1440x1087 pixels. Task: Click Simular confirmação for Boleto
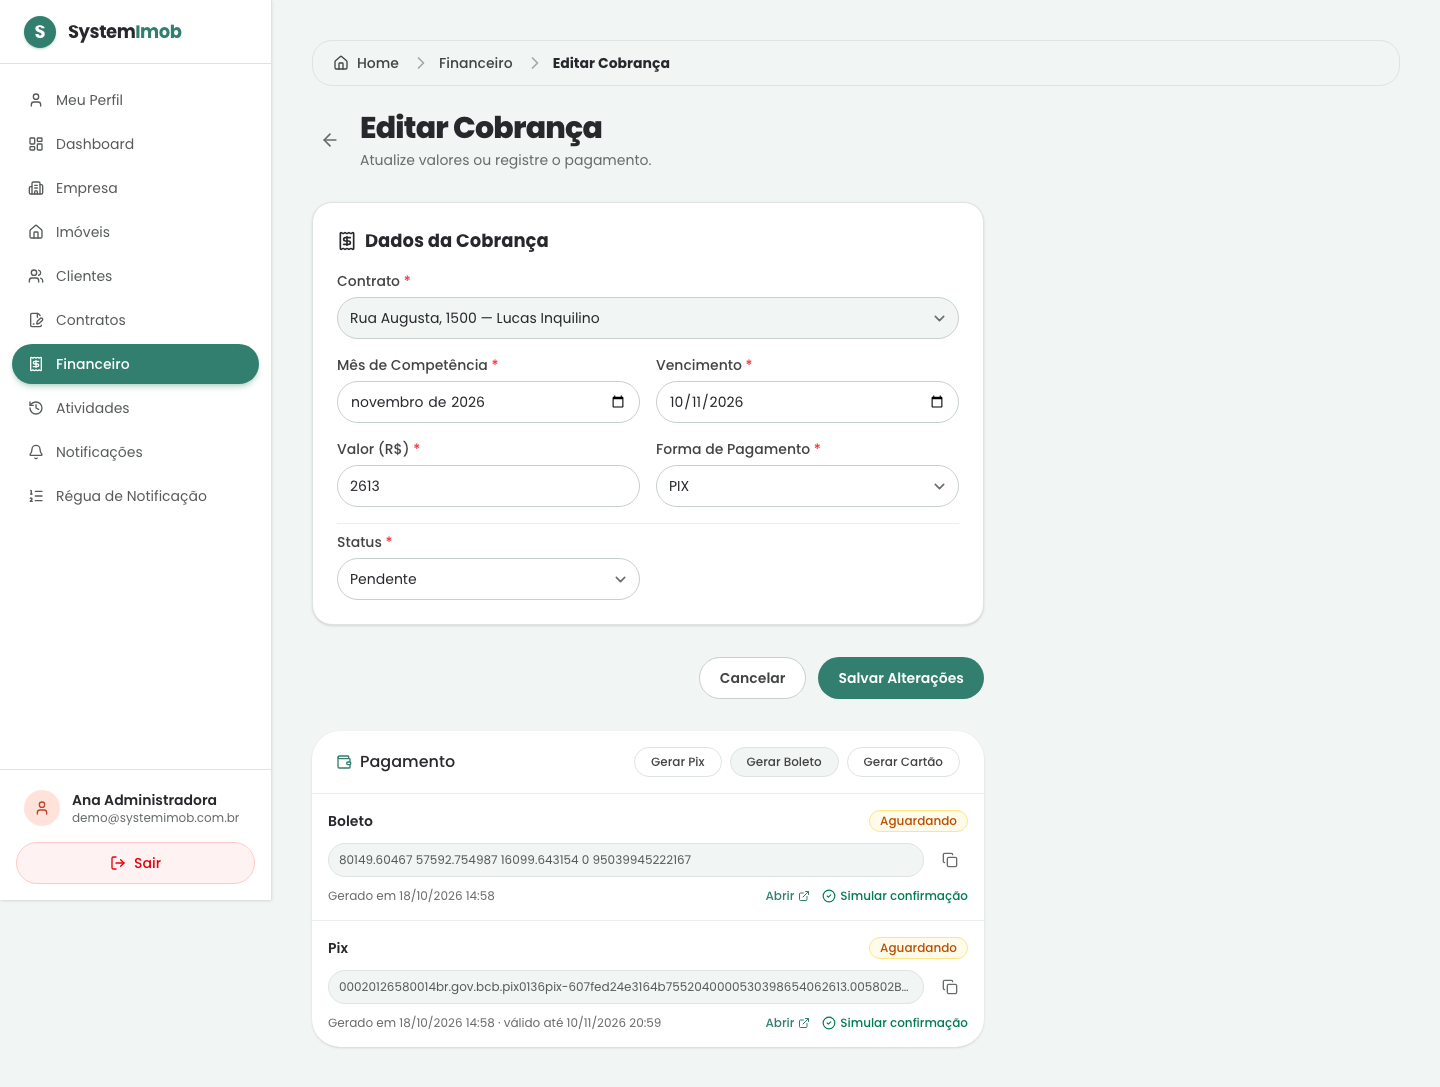point(895,896)
